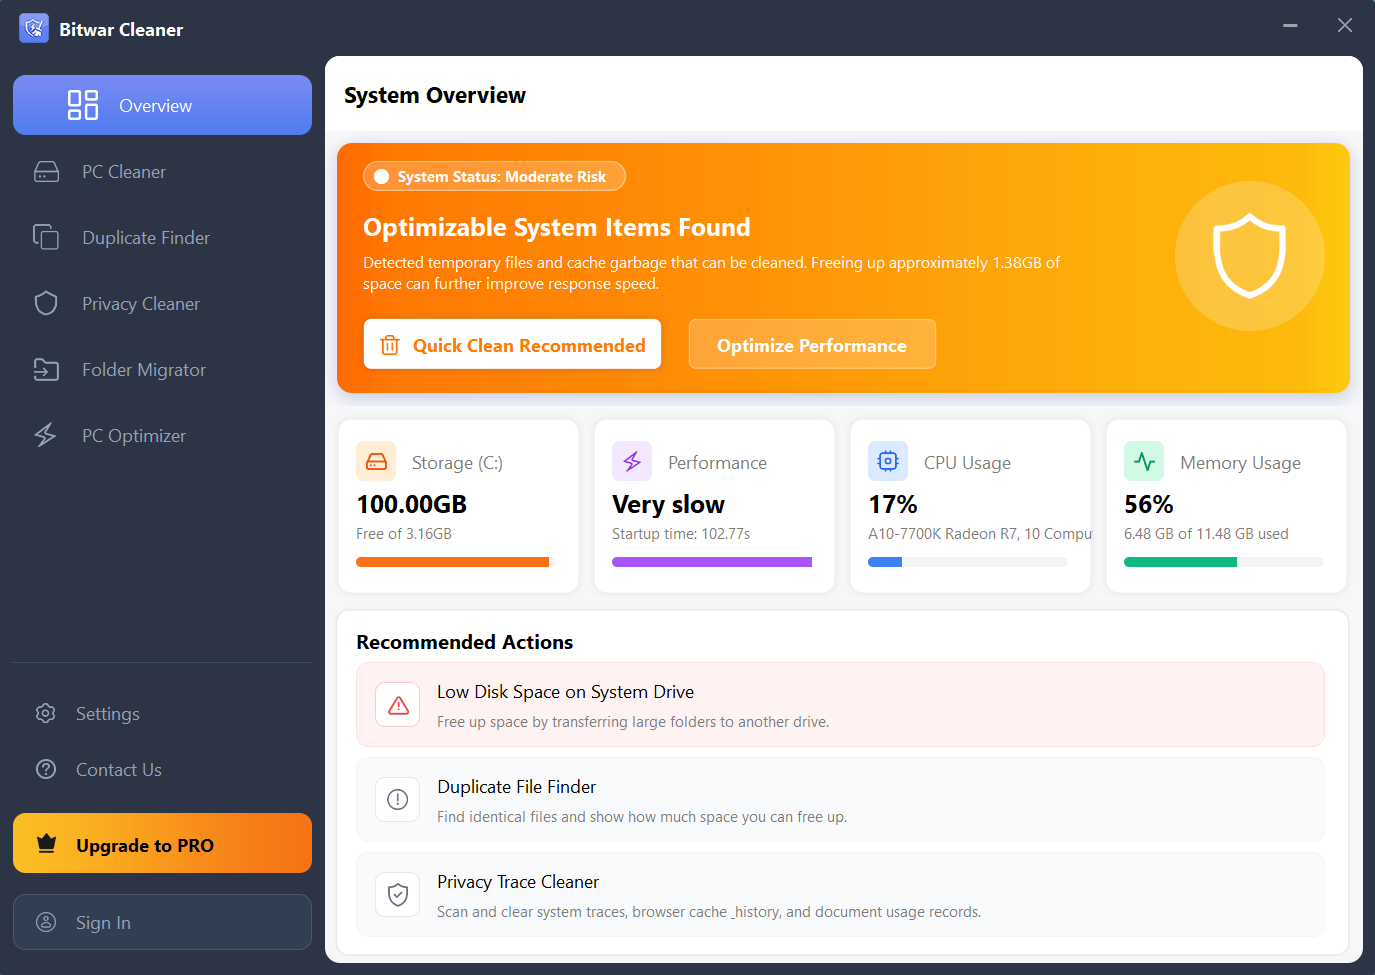This screenshot has width=1375, height=975.
Task: Click the Very slow performance value
Action: pyautogui.click(x=668, y=504)
